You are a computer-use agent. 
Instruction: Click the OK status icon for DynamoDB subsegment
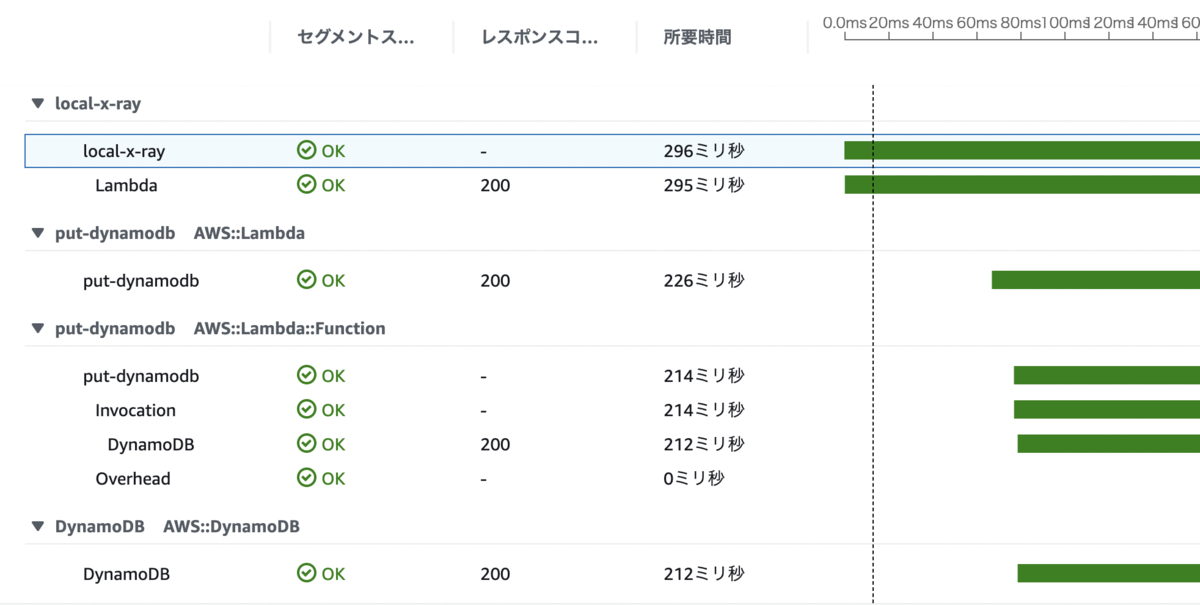coord(305,444)
